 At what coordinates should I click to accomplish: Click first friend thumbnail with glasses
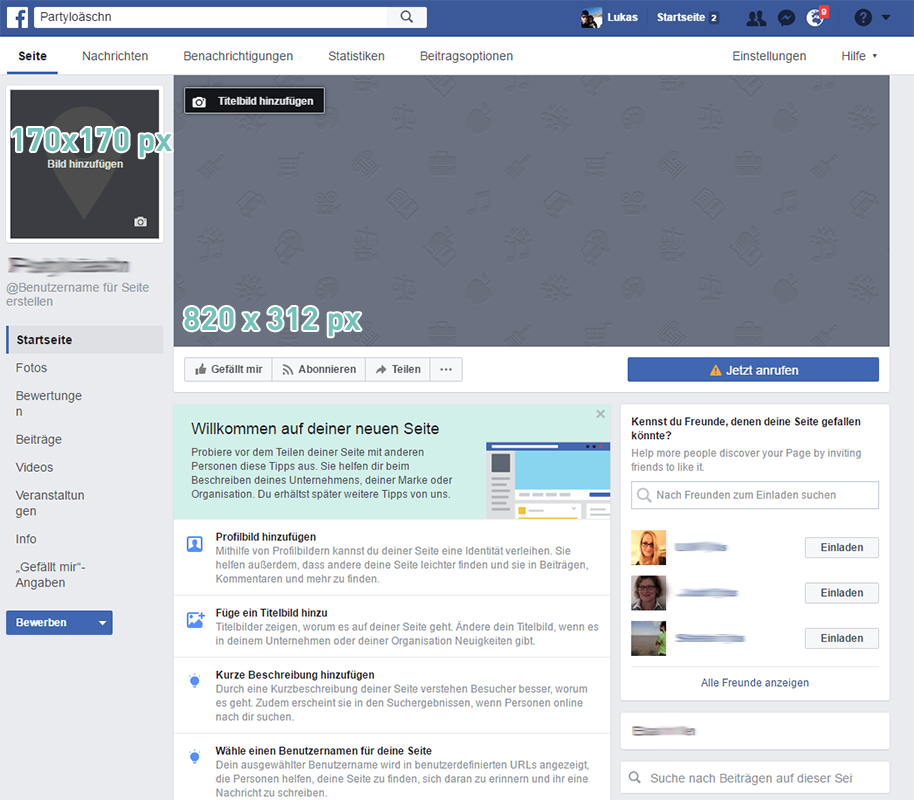(648, 548)
